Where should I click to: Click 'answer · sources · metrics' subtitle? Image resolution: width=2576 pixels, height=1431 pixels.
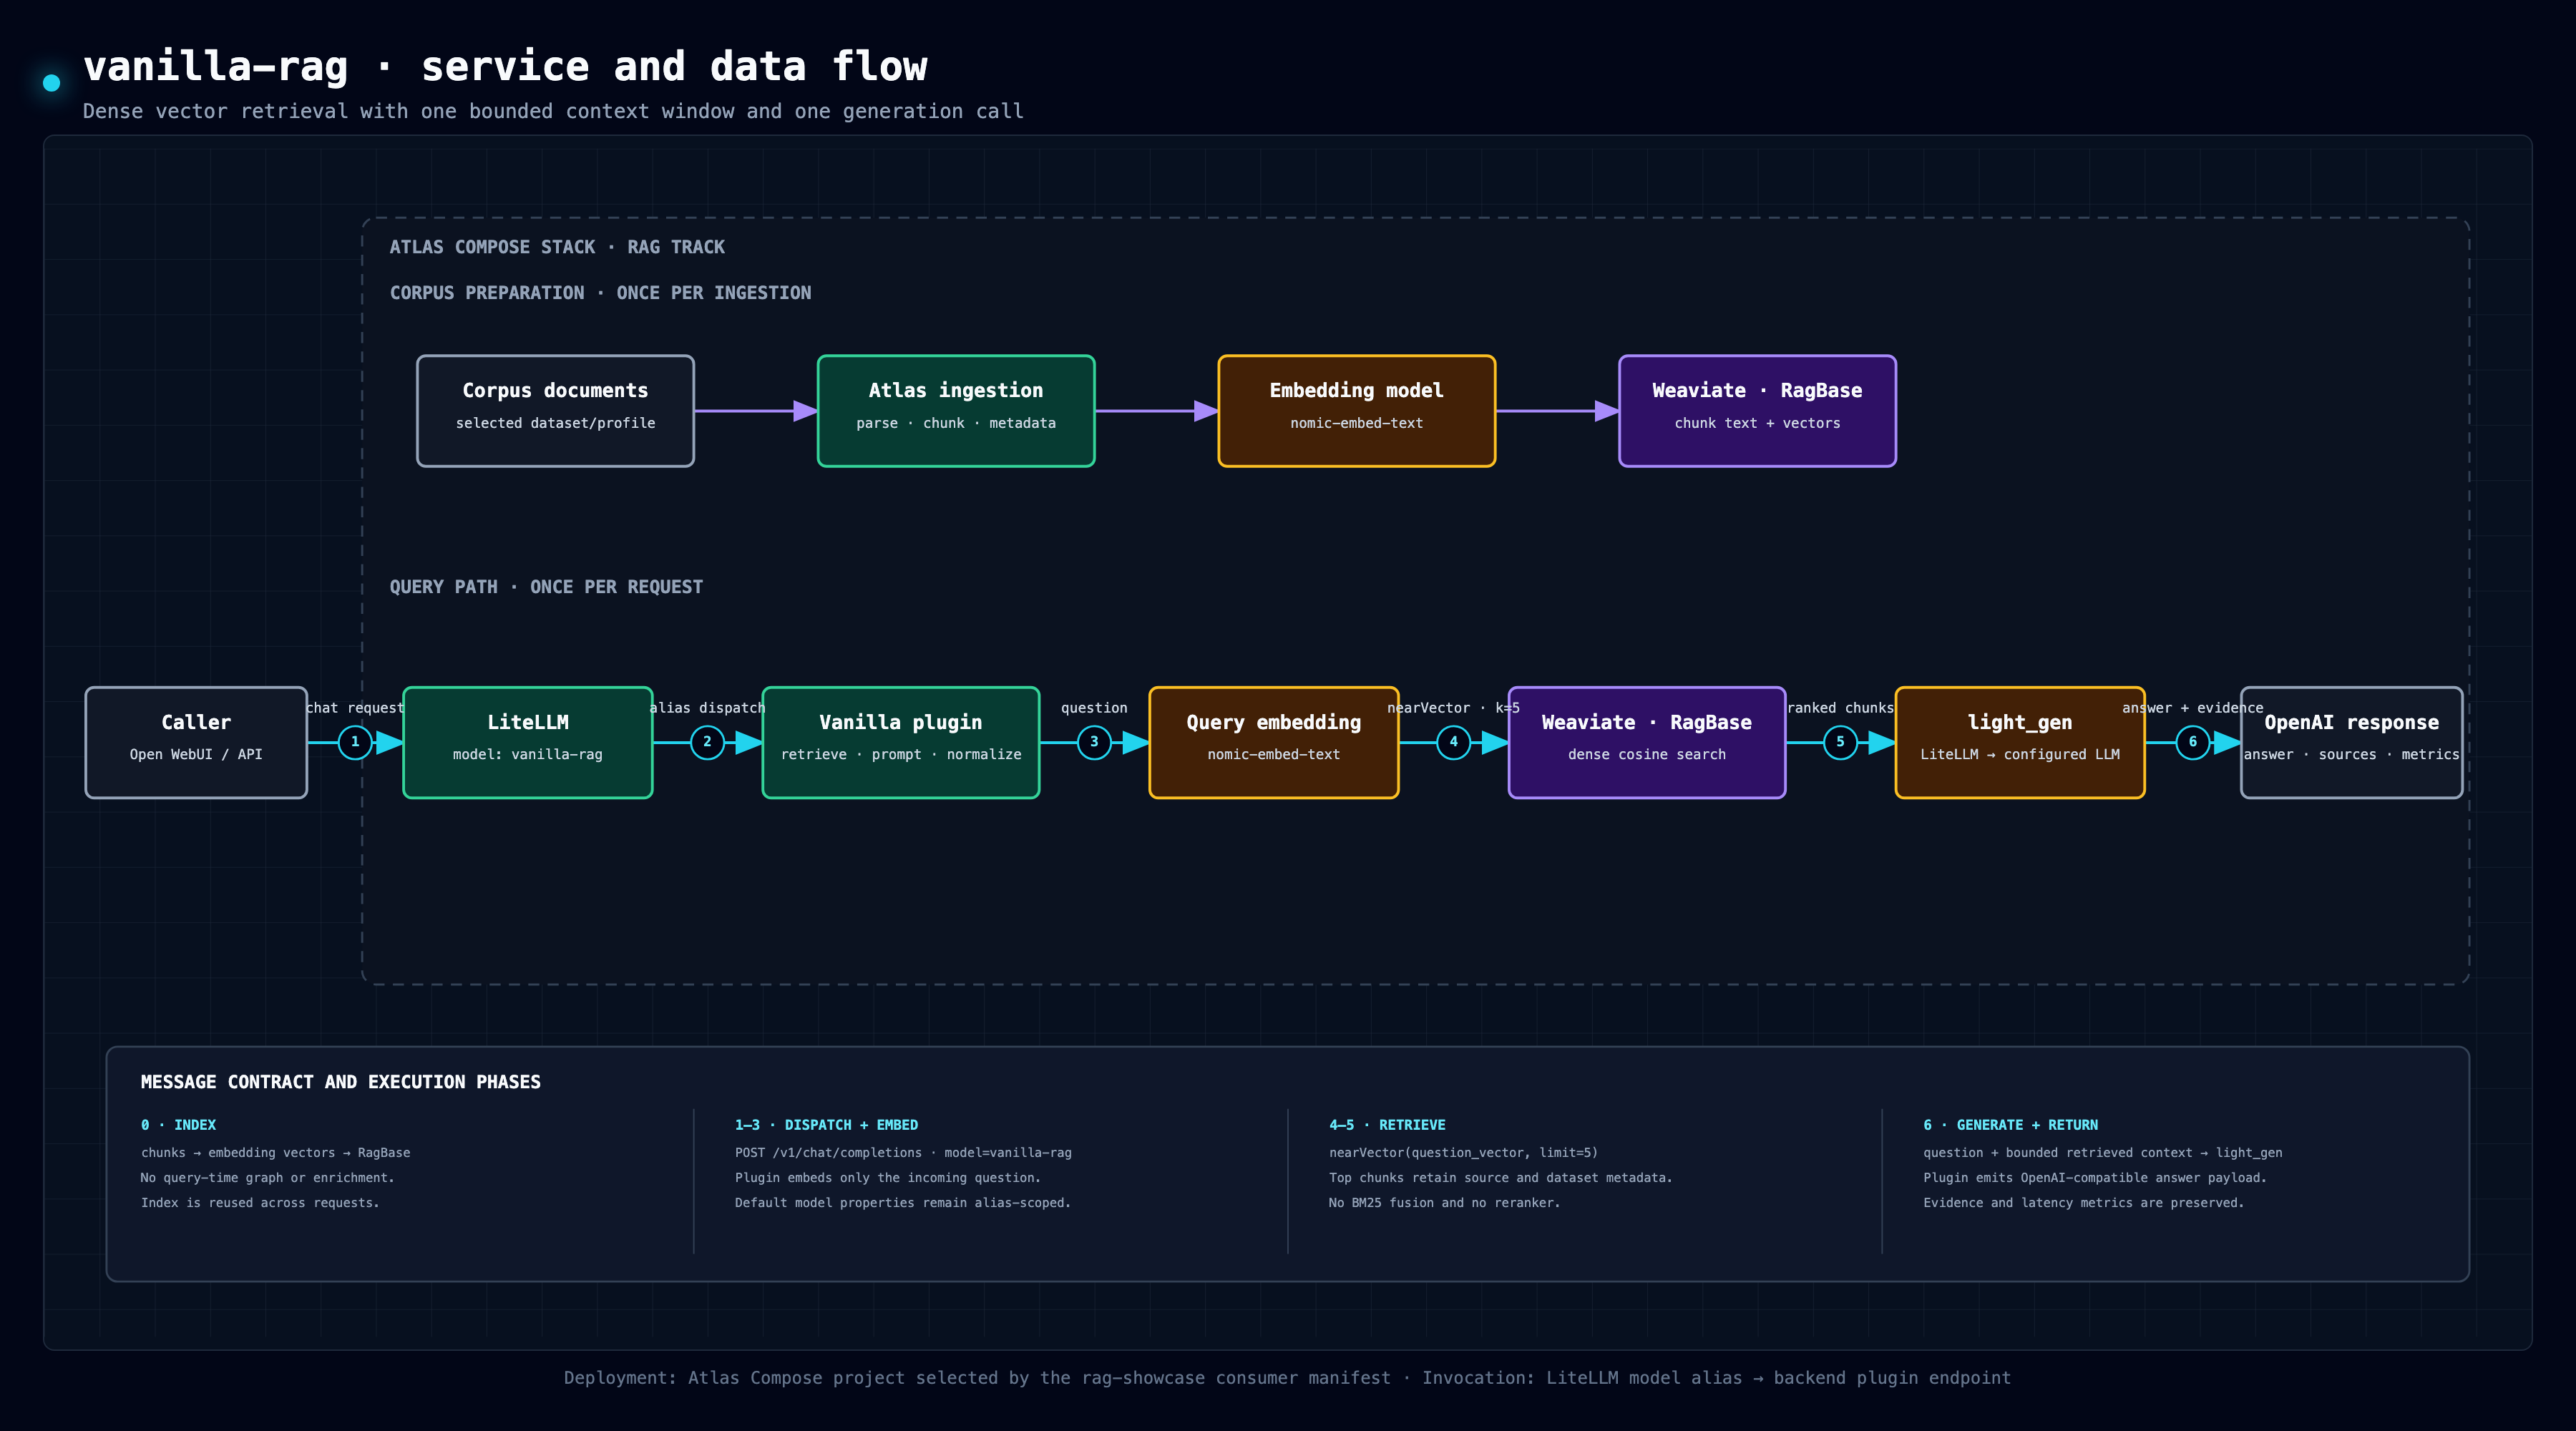click(x=2351, y=755)
